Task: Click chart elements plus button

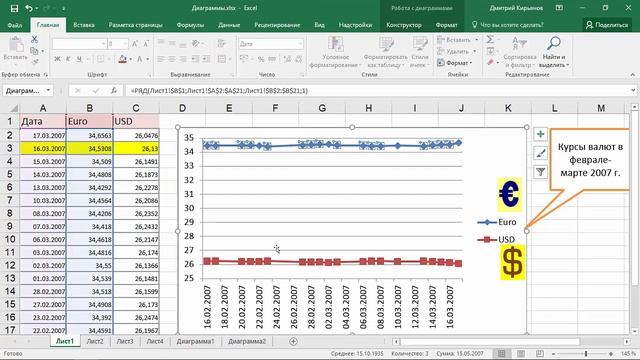Action: (x=540, y=134)
